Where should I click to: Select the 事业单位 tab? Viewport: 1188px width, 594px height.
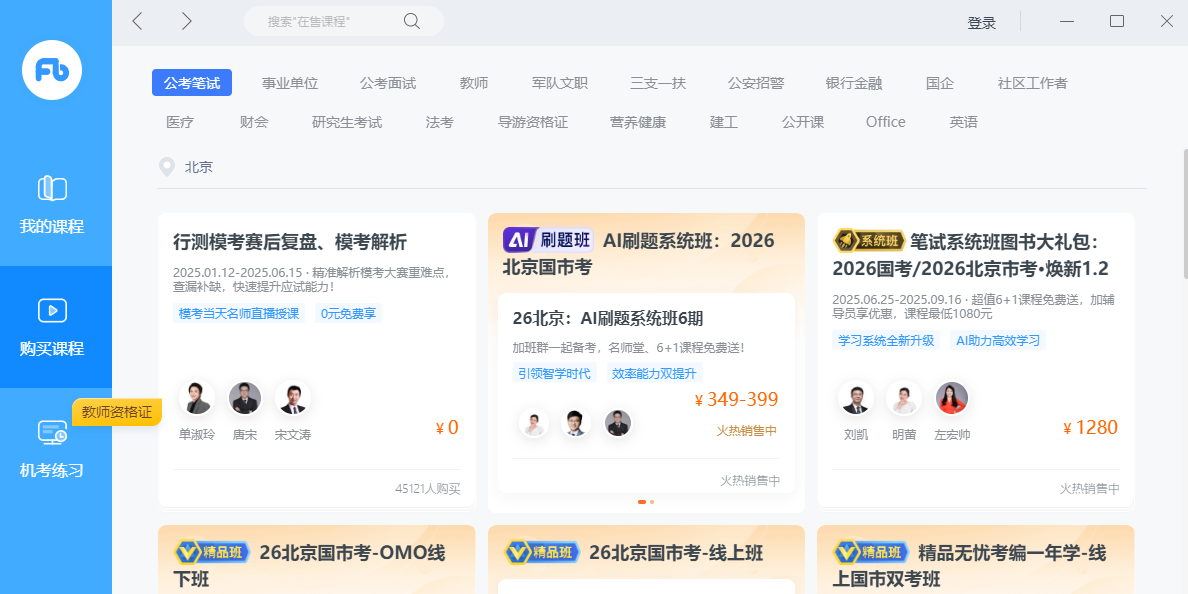(289, 83)
